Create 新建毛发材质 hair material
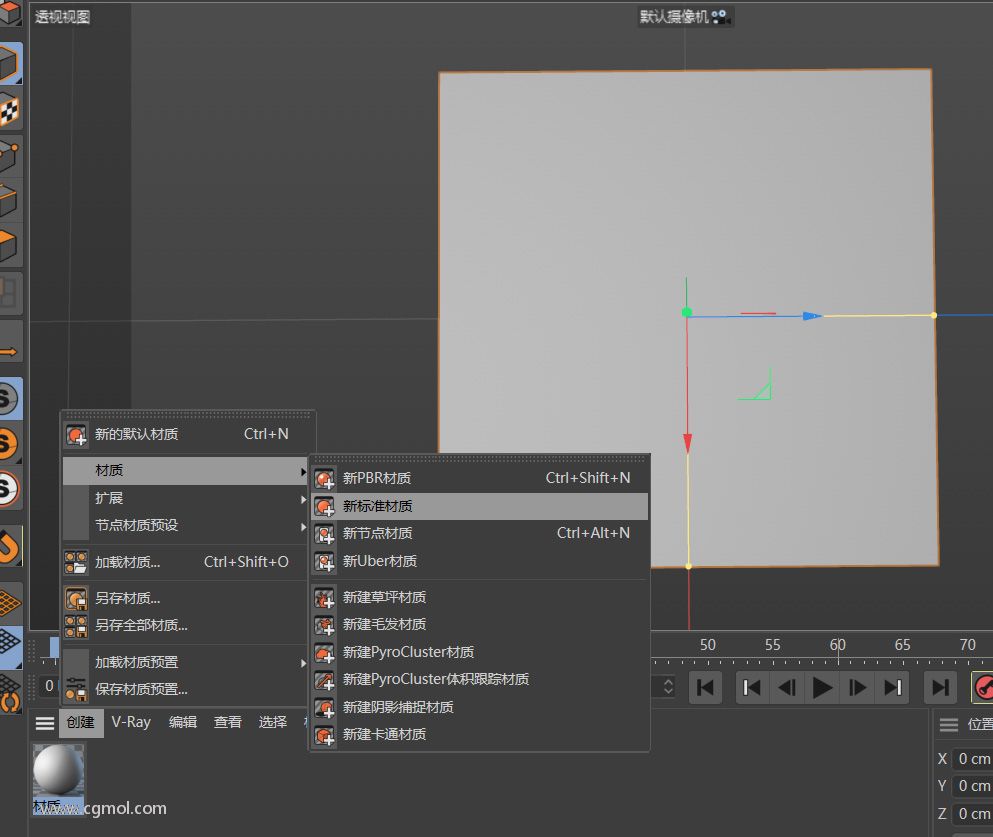Viewport: 993px width, 837px height. pyautogui.click(x=479, y=625)
